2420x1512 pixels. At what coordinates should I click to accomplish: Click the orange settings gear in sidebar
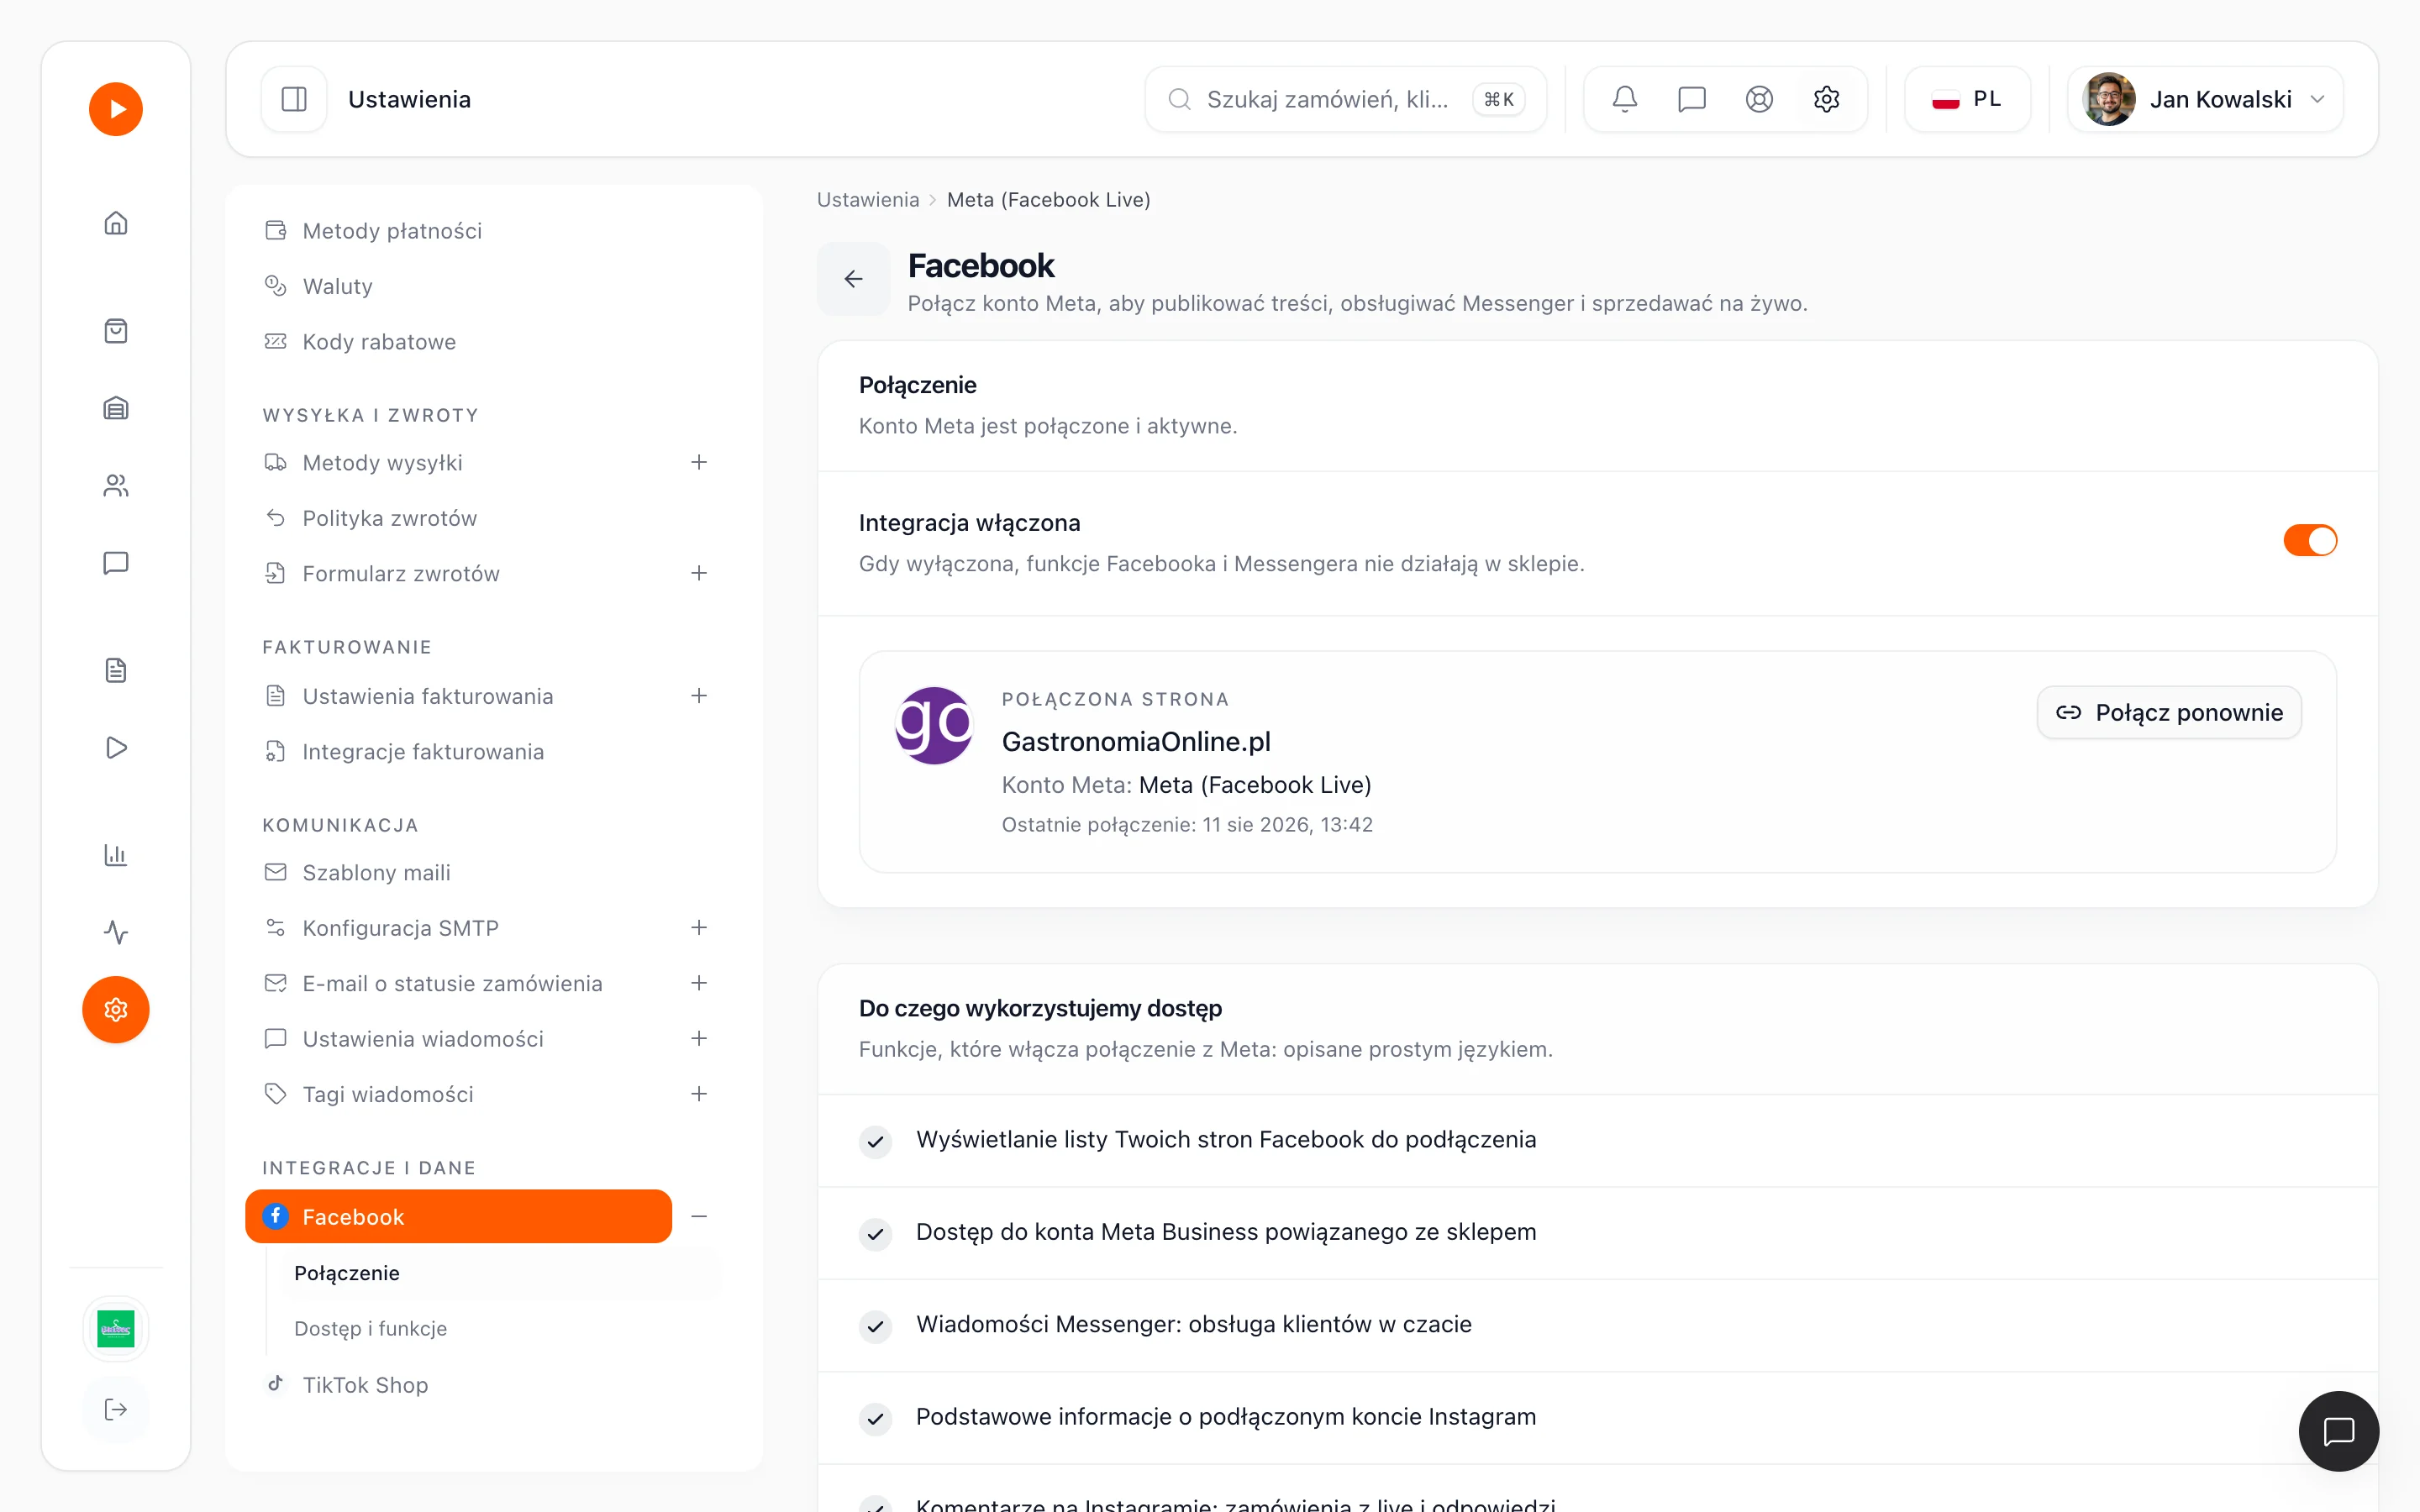click(116, 1010)
